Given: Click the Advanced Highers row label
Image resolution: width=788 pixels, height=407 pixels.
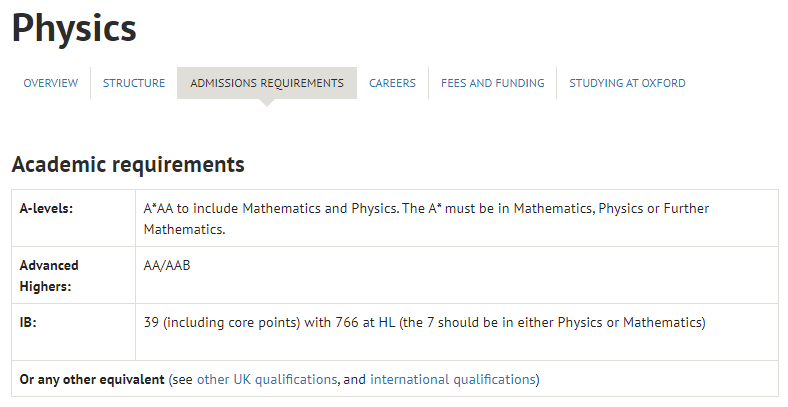Looking at the screenshot, I should click(49, 275).
